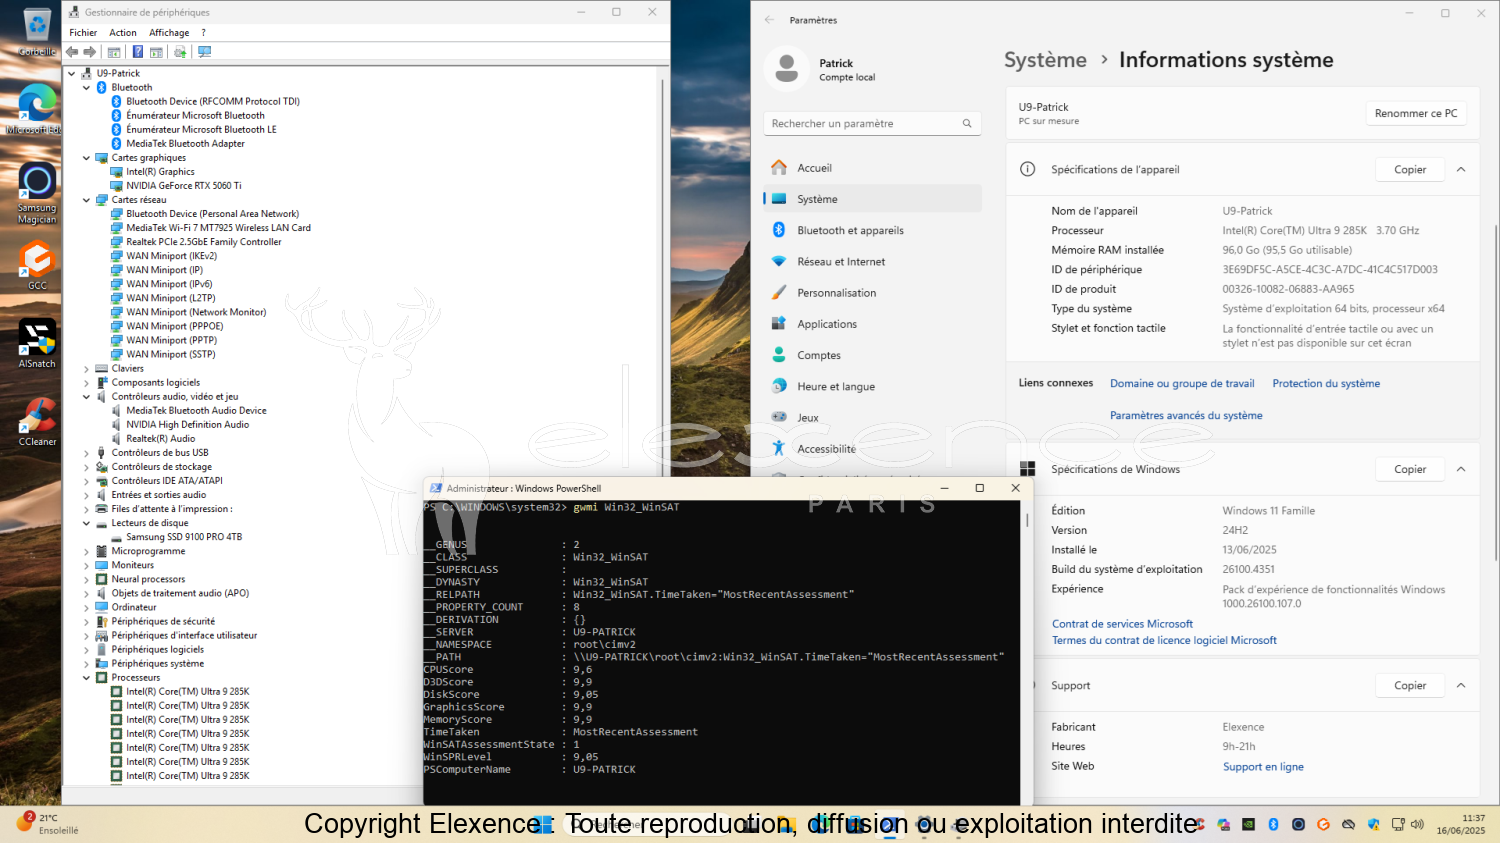The width and height of the screenshot is (1500, 843).
Task: Click the PowerShell window vertical scrollbar
Action: 1026,520
